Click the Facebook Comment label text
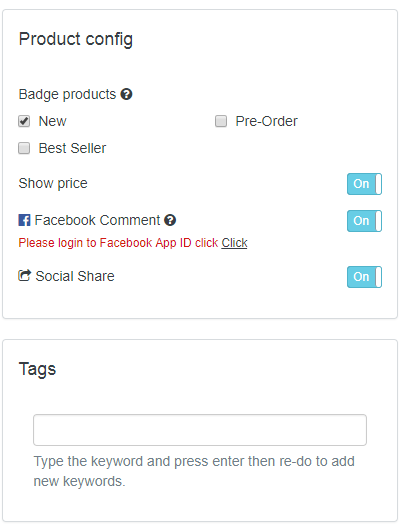This screenshot has height=525, width=403. (x=97, y=220)
